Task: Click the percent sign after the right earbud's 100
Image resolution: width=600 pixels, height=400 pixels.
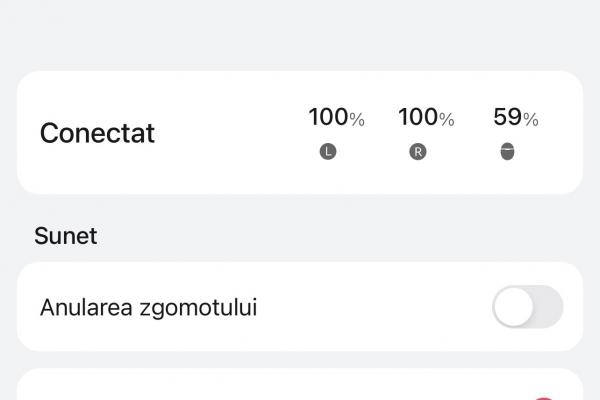Action: pyautogui.click(x=447, y=119)
